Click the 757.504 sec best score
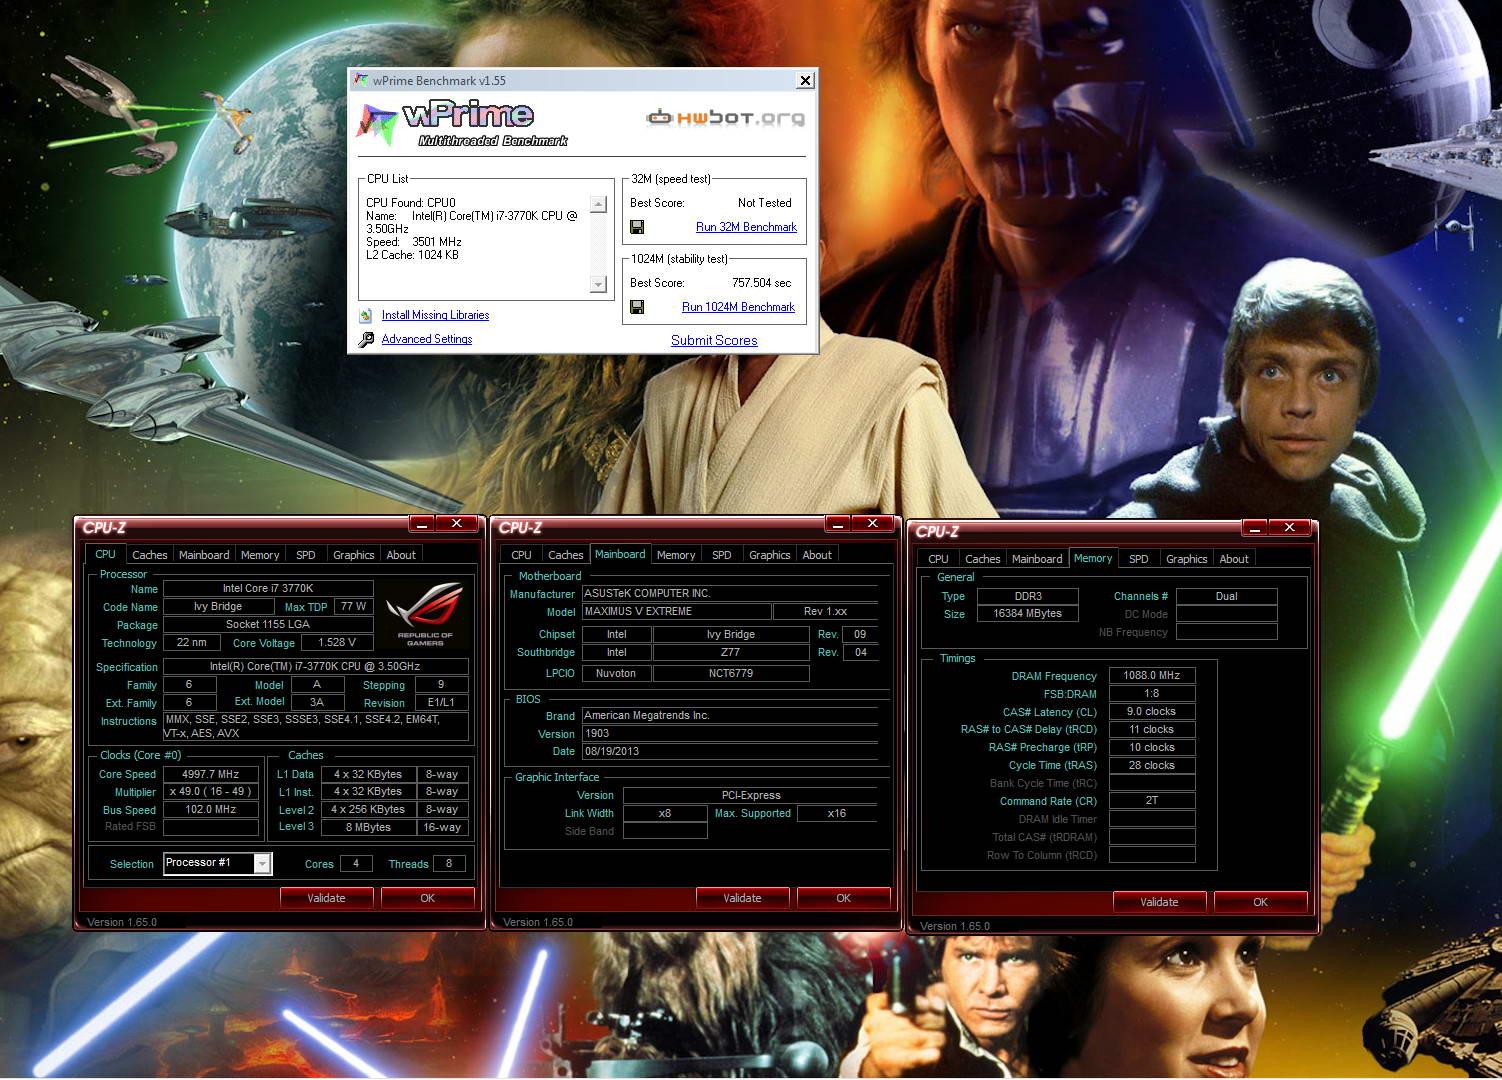Screen dimensions: 1502x1080 (762, 283)
